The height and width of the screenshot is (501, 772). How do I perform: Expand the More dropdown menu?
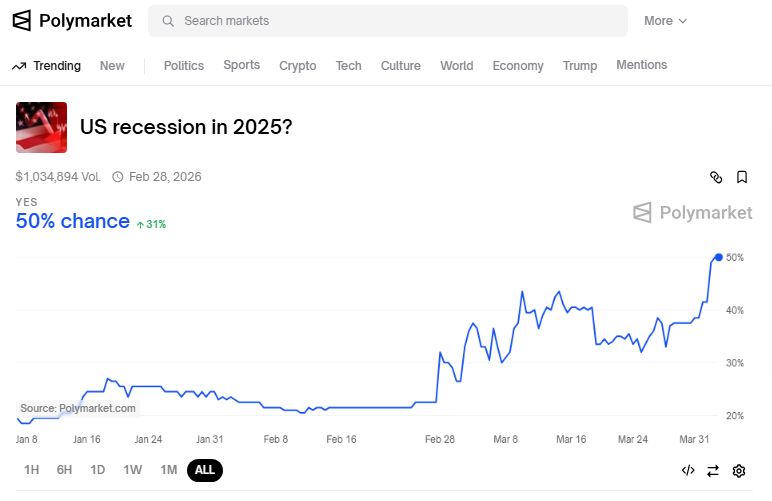coord(665,21)
